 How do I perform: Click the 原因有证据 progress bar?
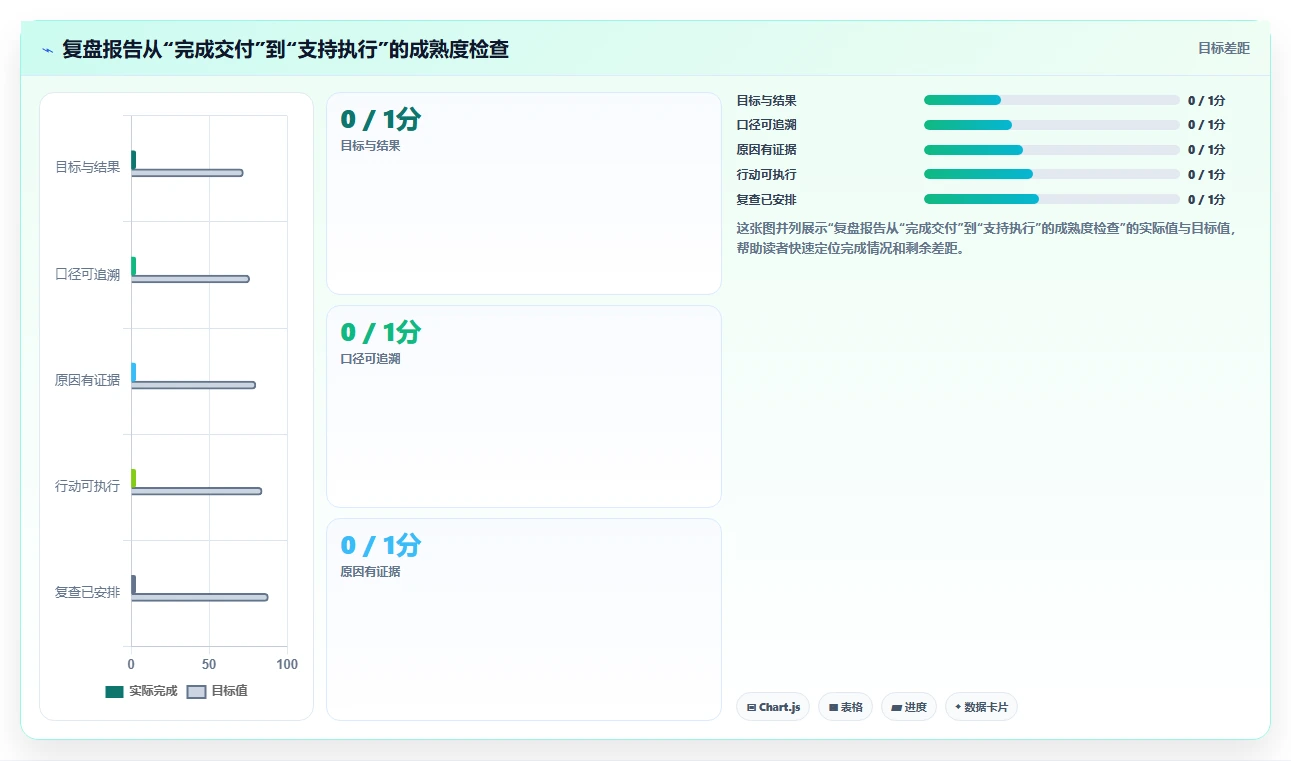click(x=1051, y=150)
